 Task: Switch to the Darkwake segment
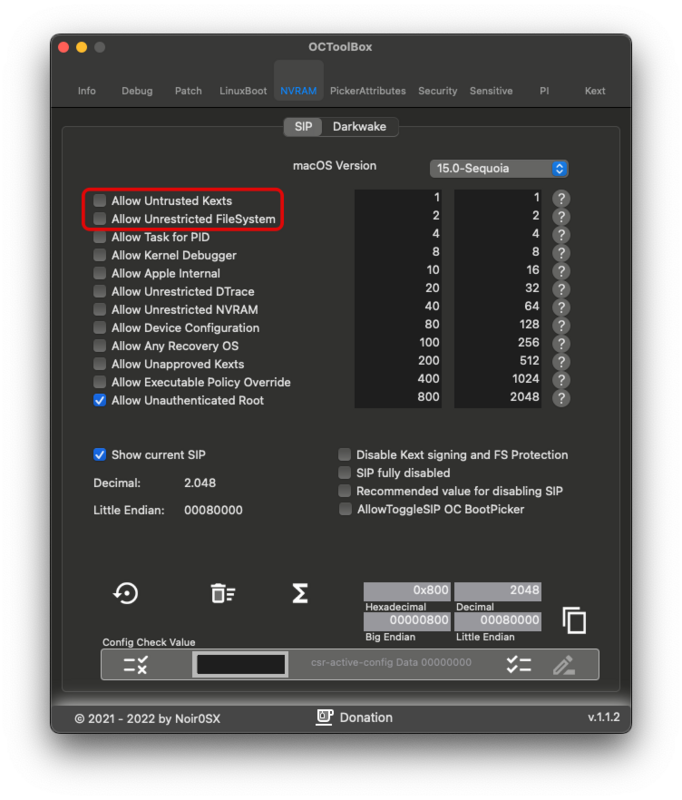(x=360, y=127)
